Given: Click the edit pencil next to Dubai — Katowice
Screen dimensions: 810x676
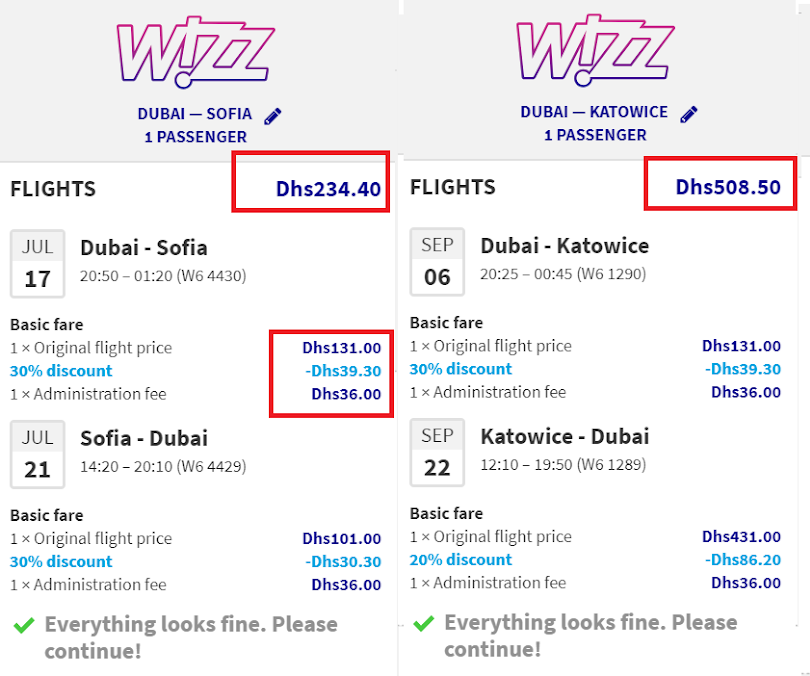Looking at the screenshot, I should (x=688, y=114).
